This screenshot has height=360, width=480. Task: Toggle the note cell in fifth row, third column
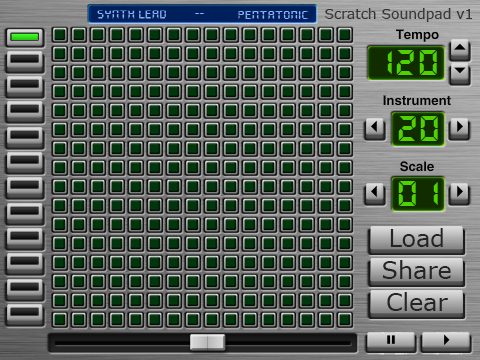coord(98,110)
